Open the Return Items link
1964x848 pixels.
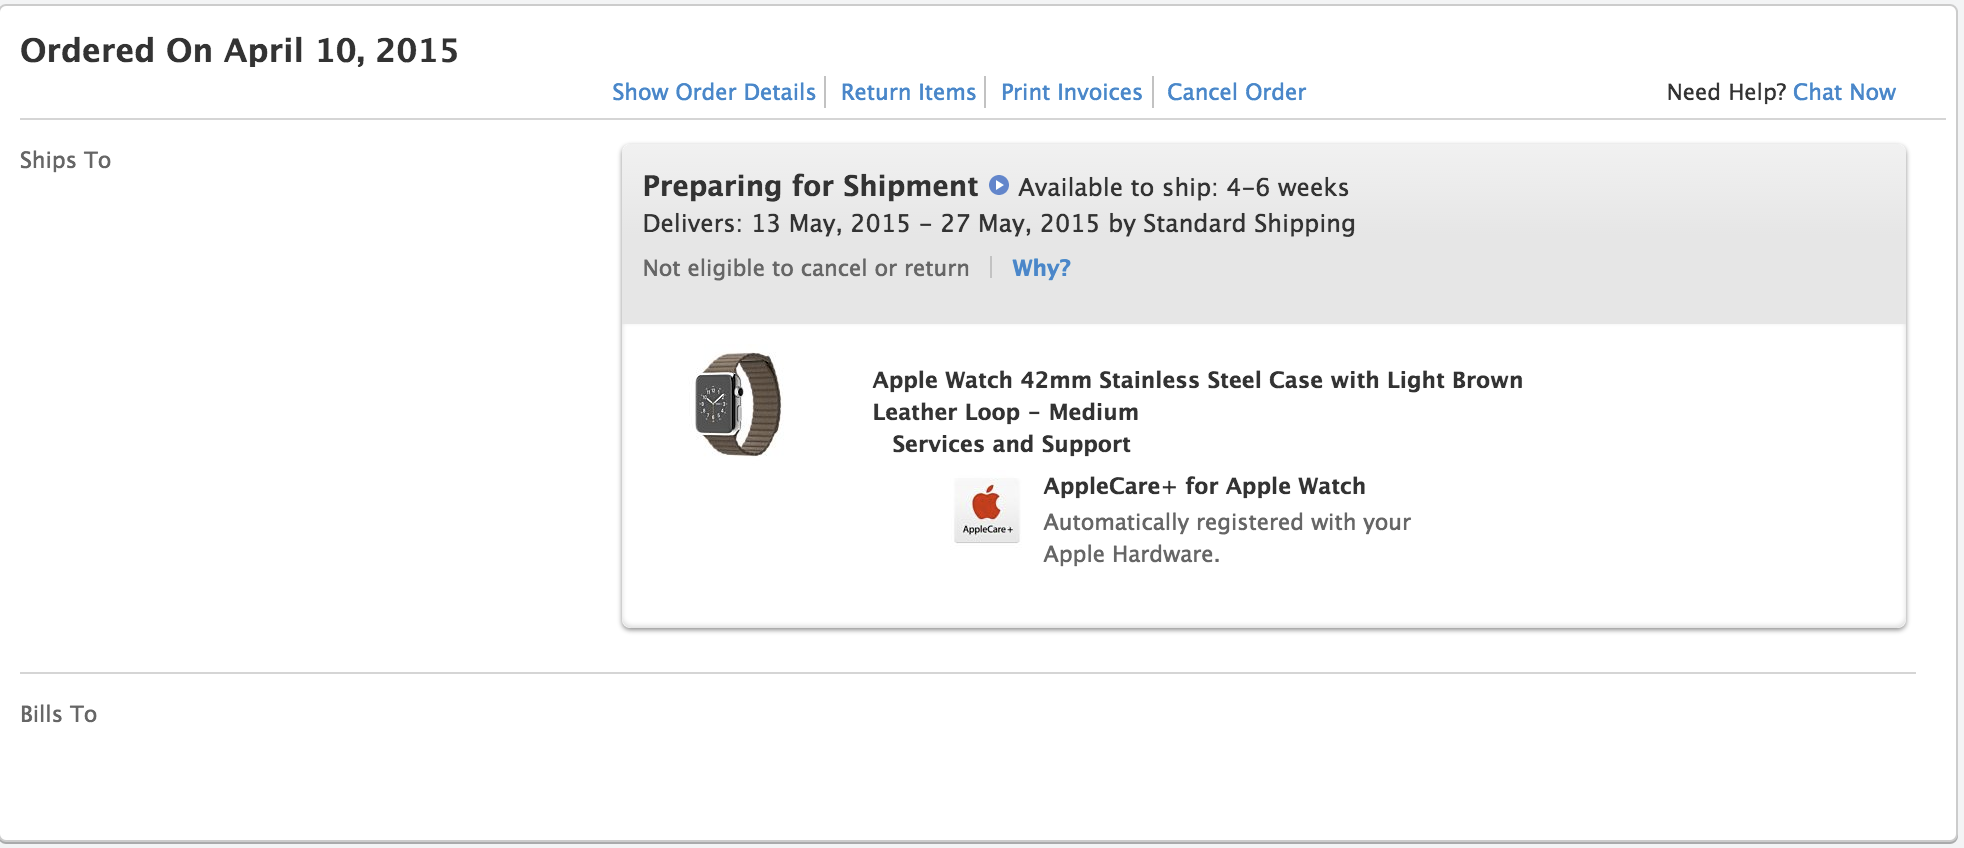pos(908,92)
